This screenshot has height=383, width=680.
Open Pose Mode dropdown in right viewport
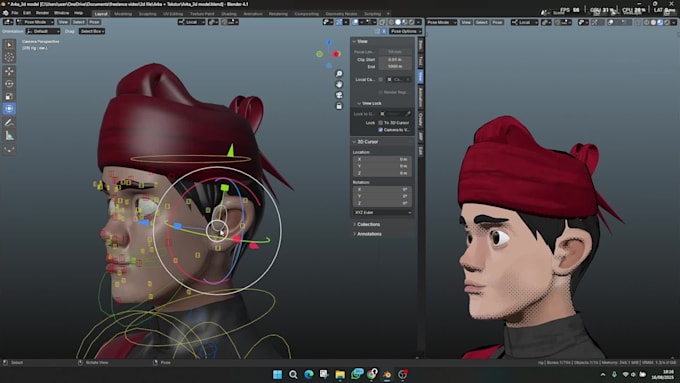pos(441,22)
